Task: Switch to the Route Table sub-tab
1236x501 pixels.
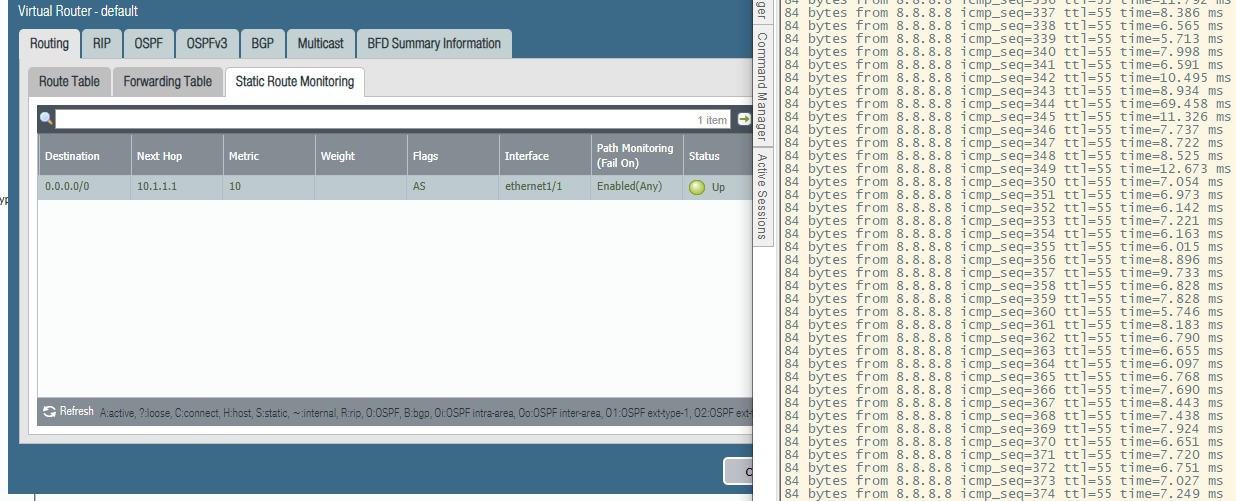Action: click(69, 82)
